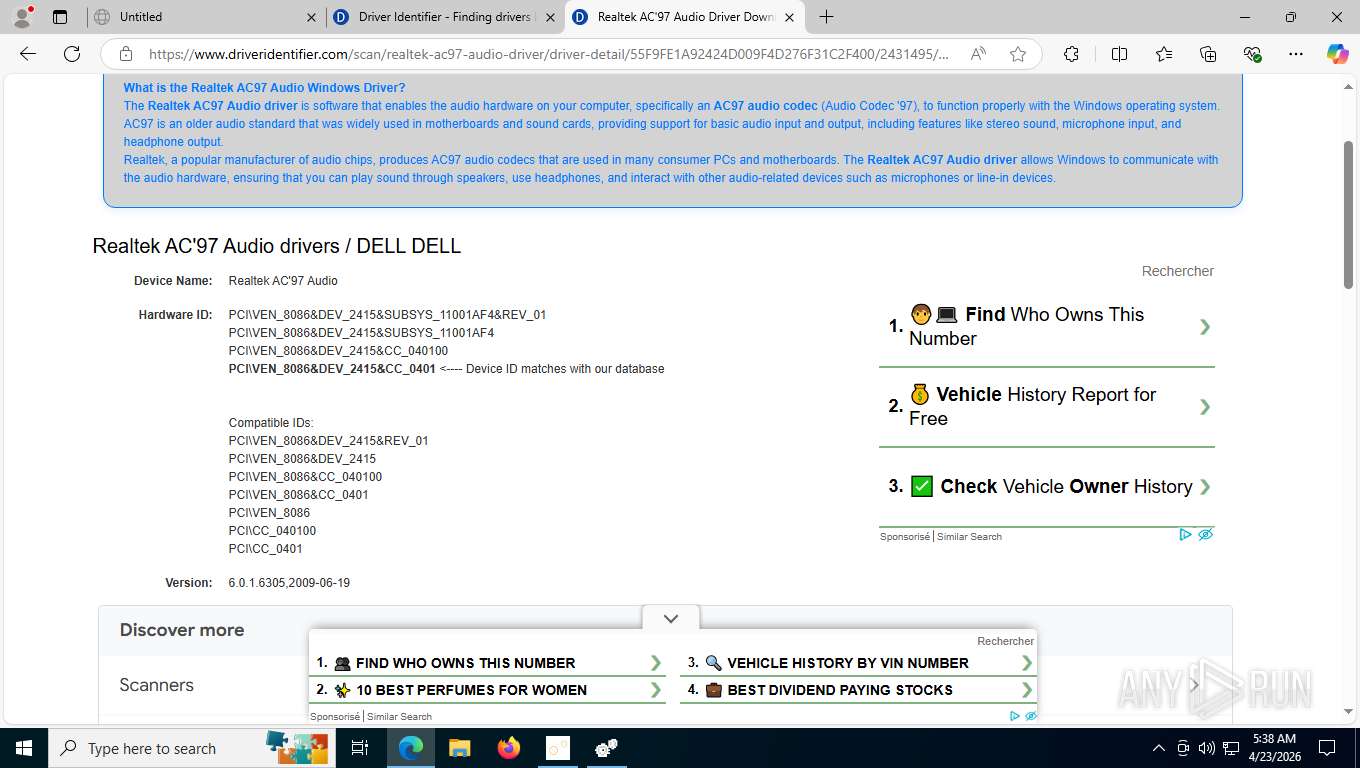The height and width of the screenshot is (768, 1360).
Task: Close the Realtek AC'97 Audio Driver tab
Action: (789, 17)
